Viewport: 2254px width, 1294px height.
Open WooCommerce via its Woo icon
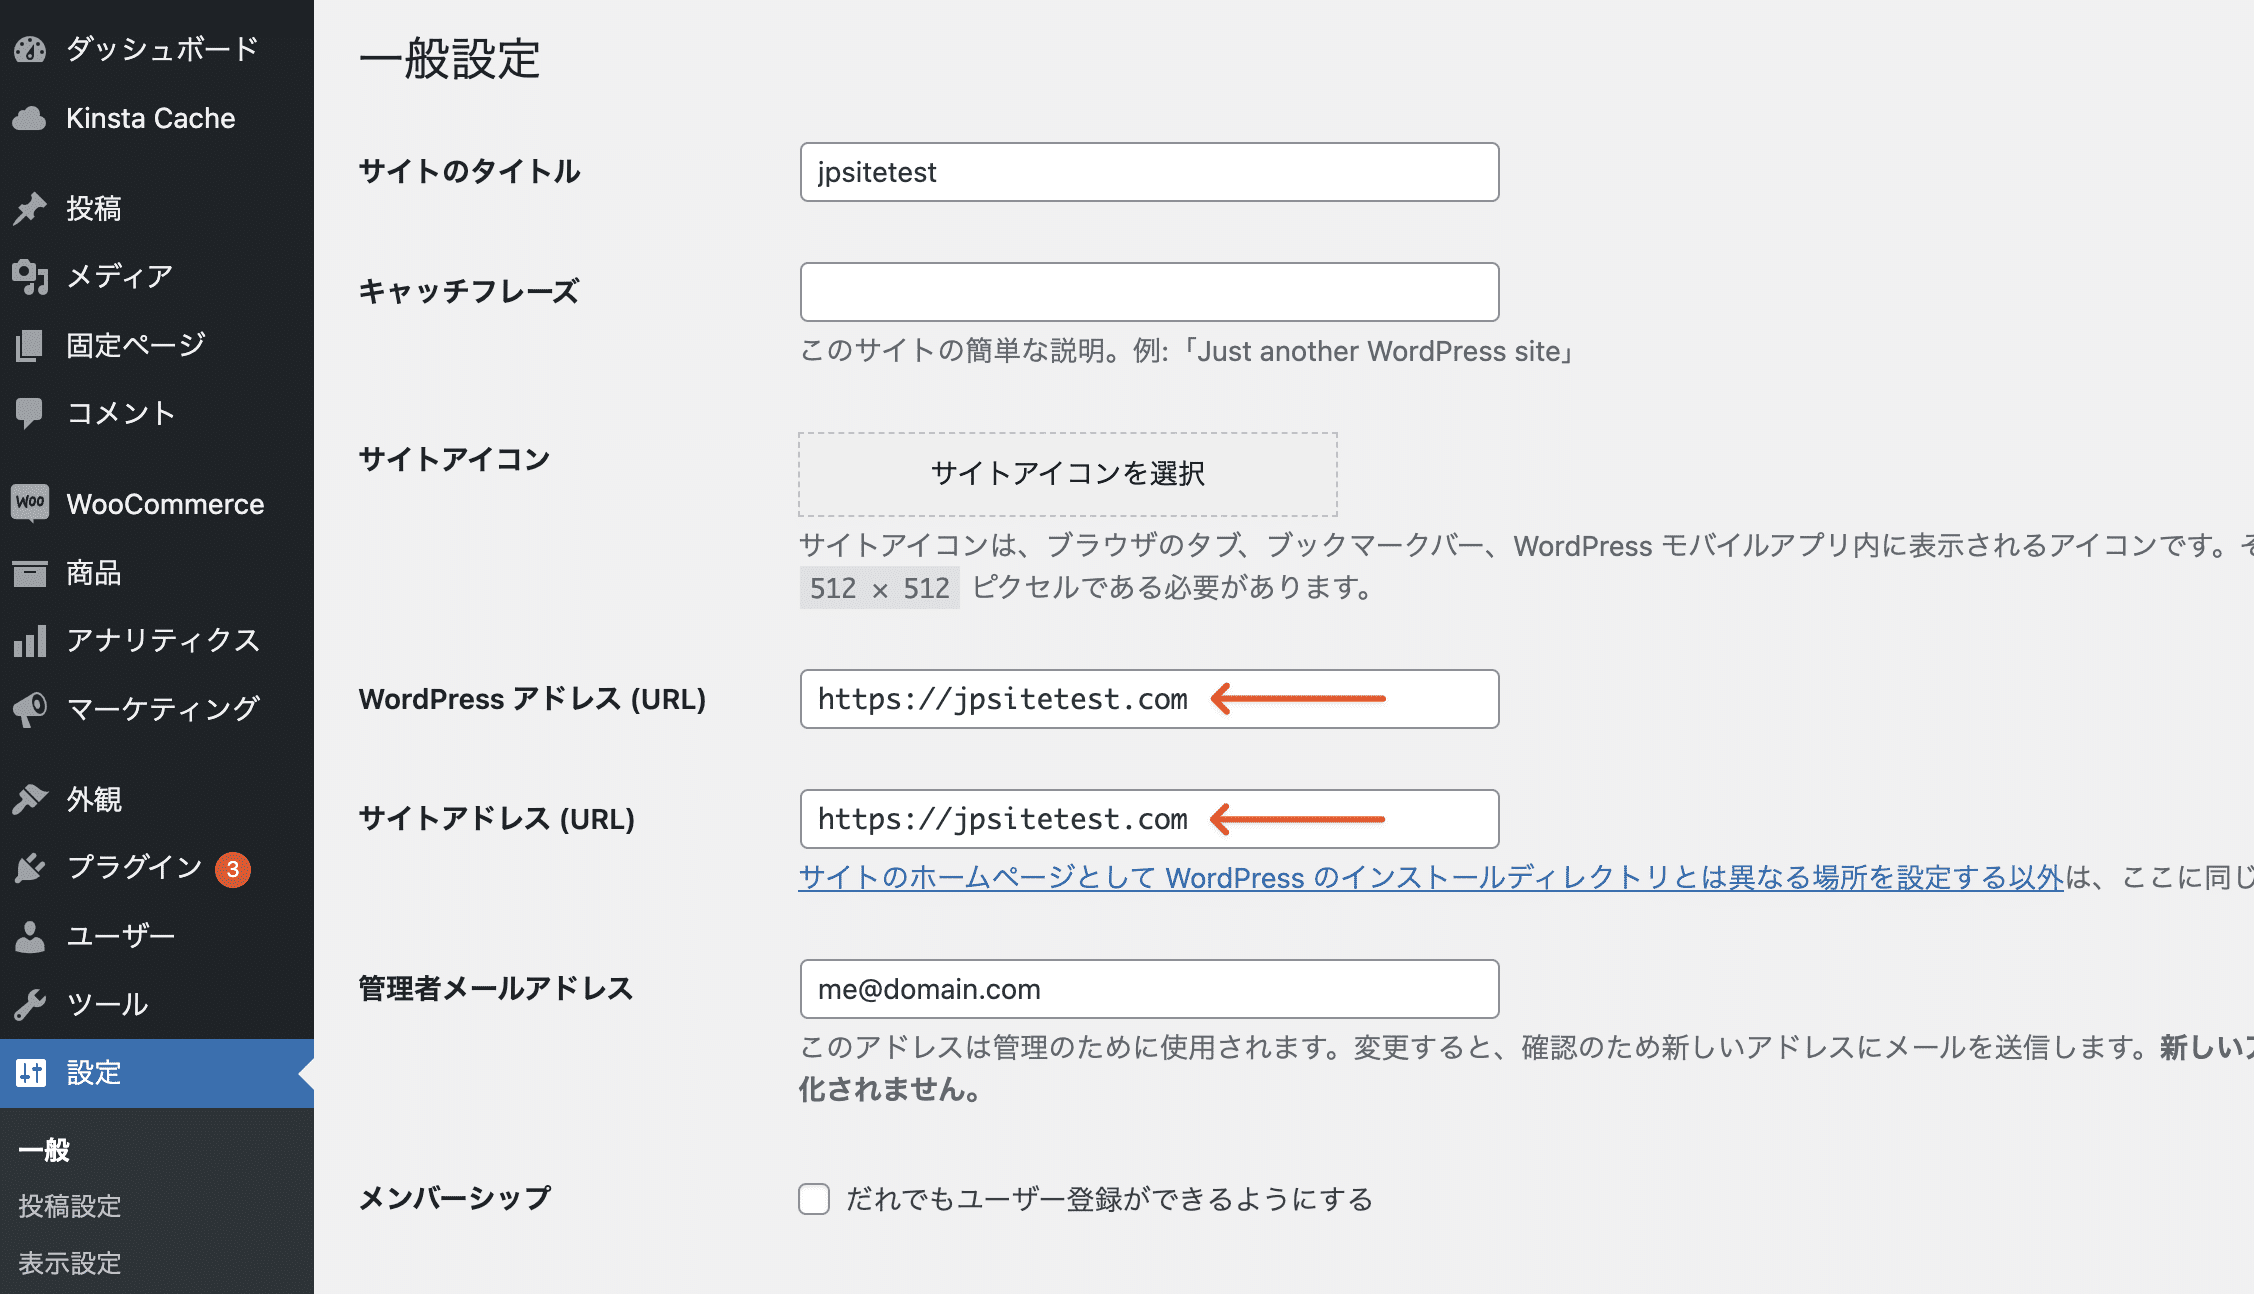coord(31,503)
